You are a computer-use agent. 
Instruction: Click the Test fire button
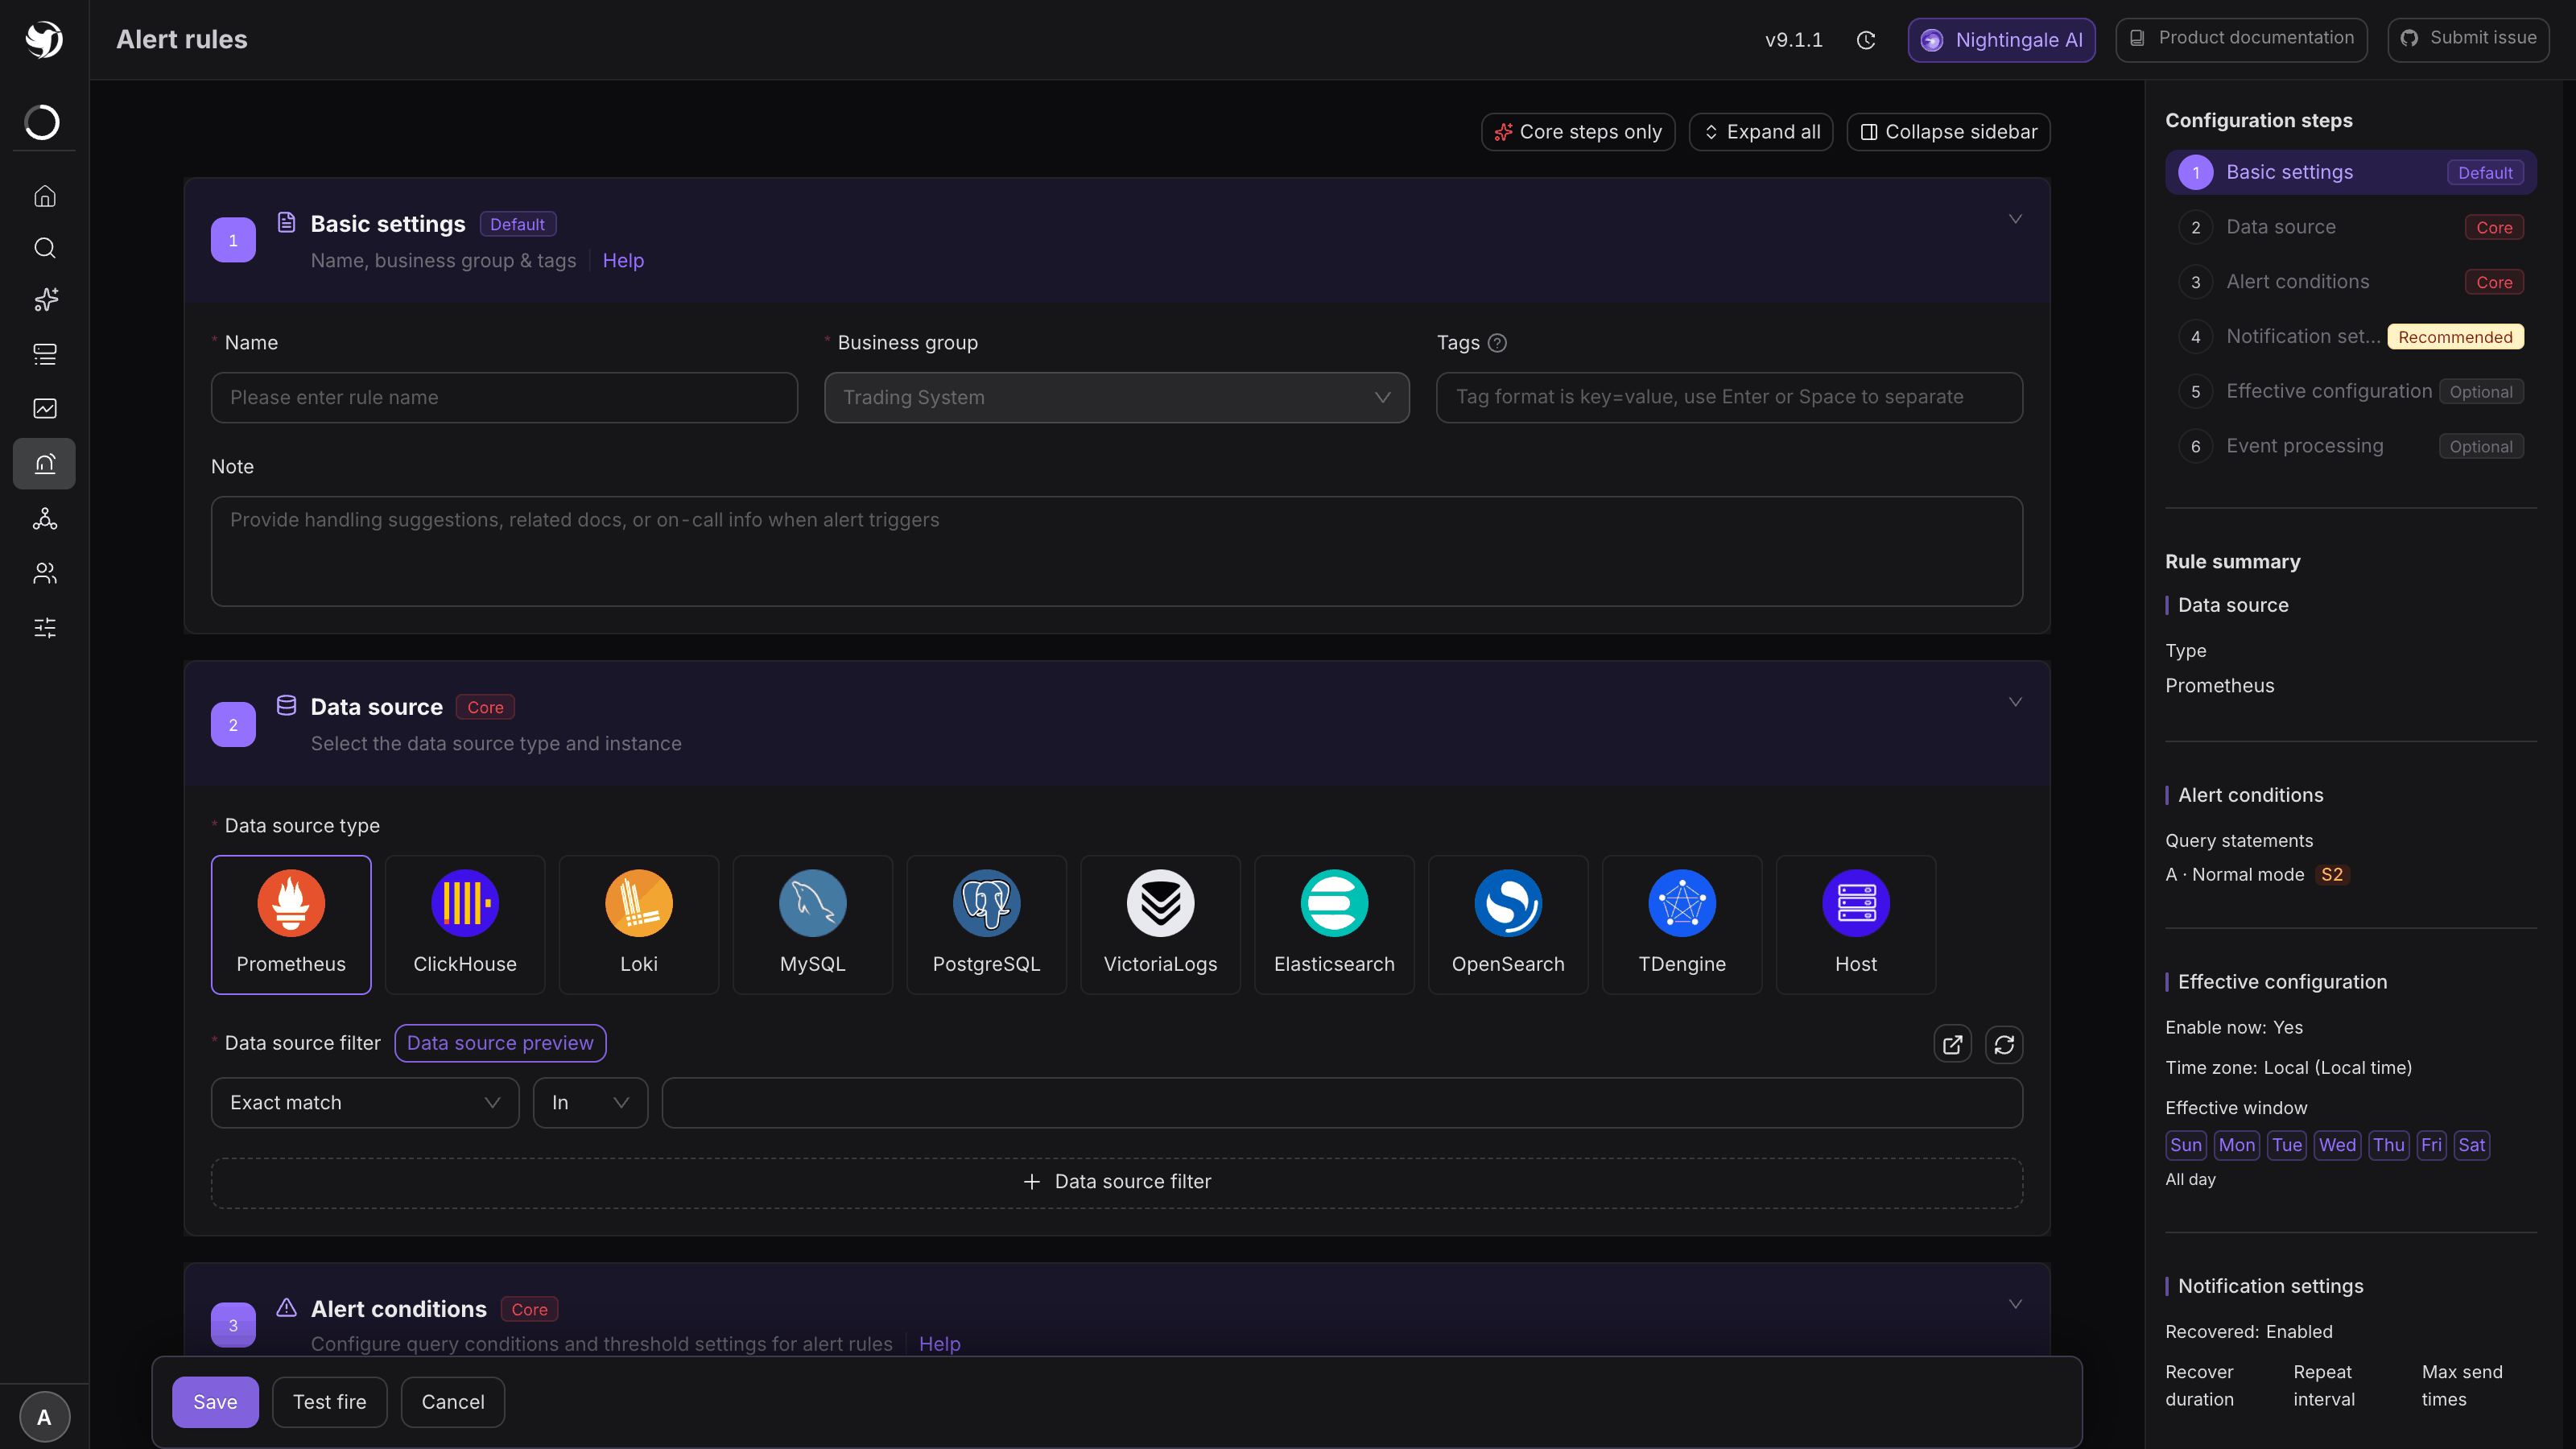click(329, 1402)
